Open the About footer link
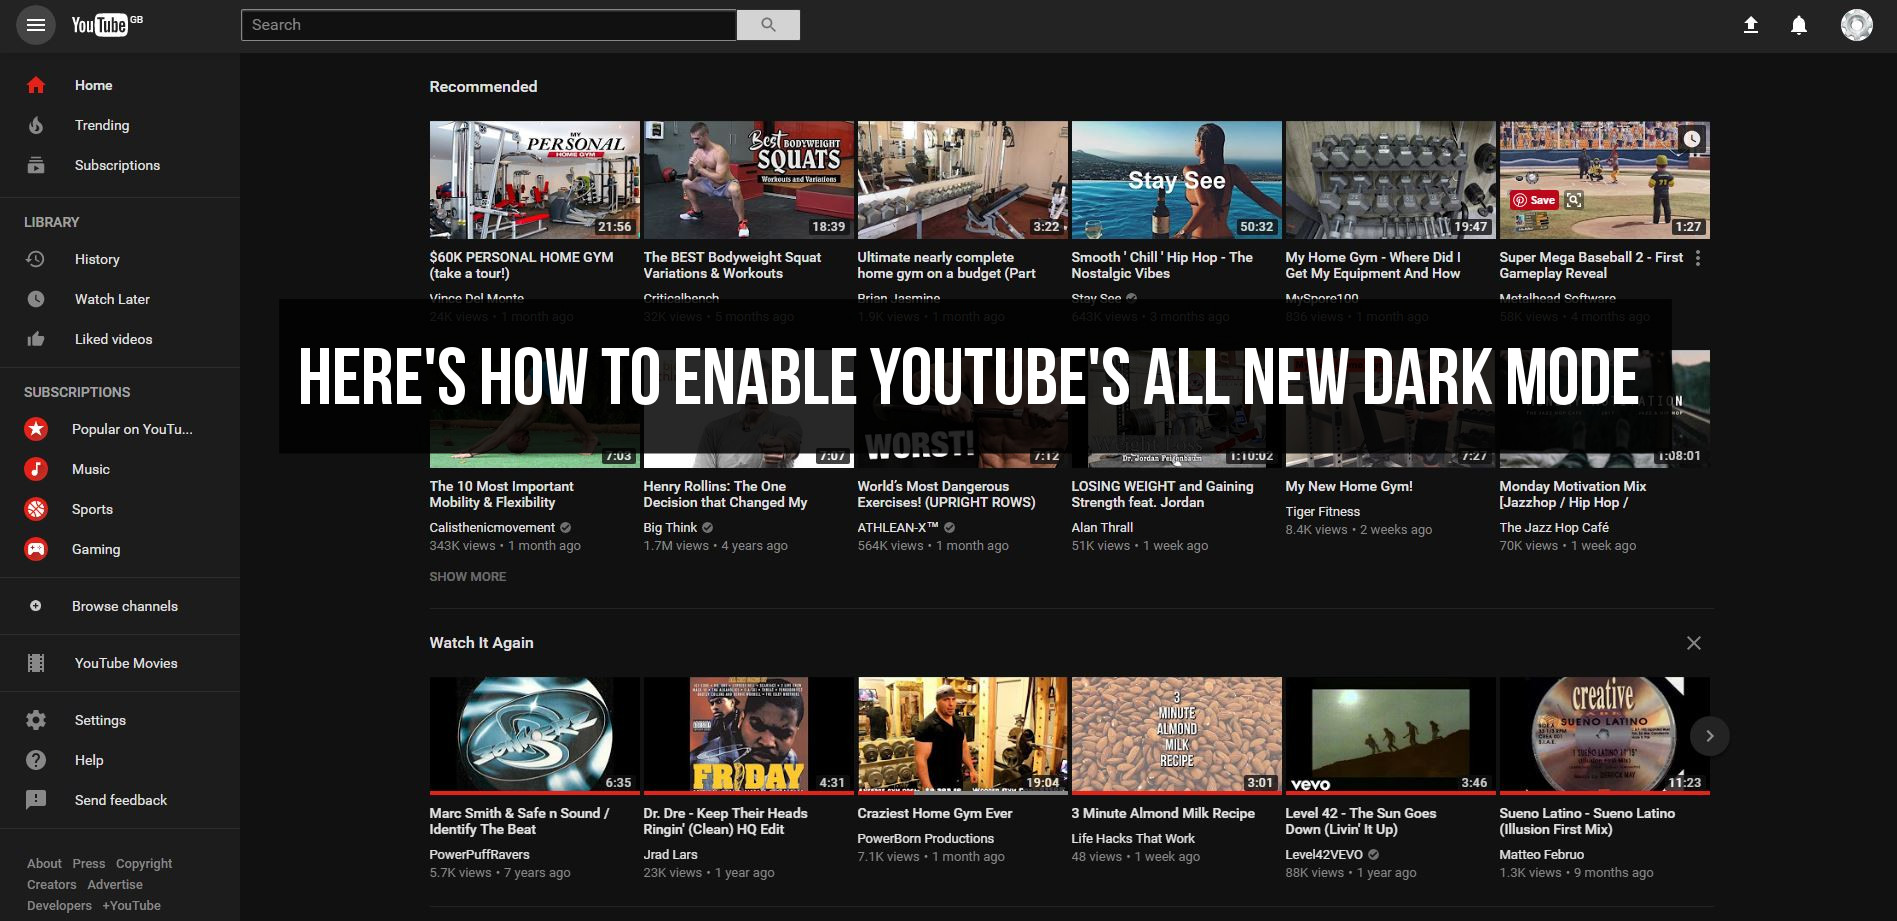The image size is (1897, 921). (x=44, y=864)
